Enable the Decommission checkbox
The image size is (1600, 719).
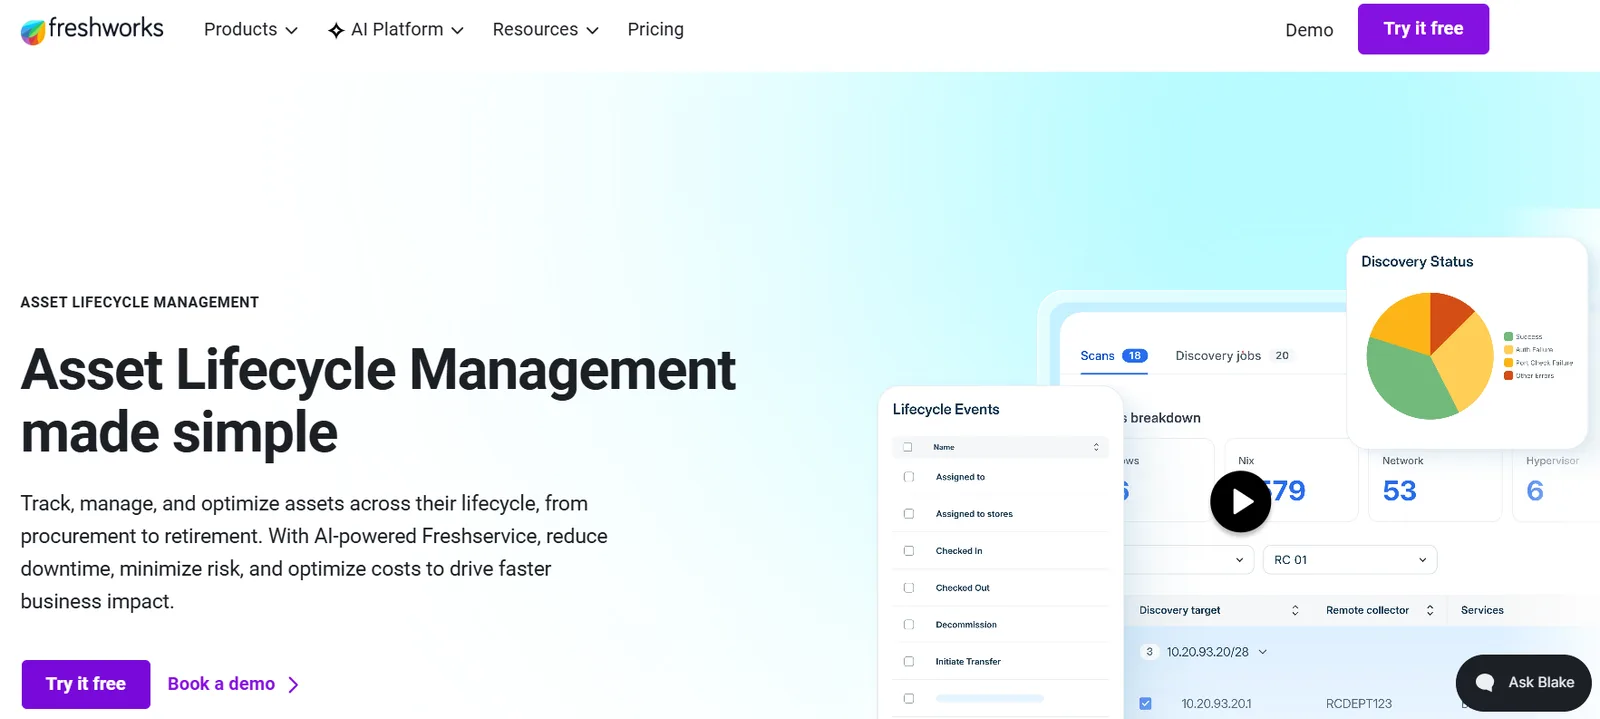(909, 625)
